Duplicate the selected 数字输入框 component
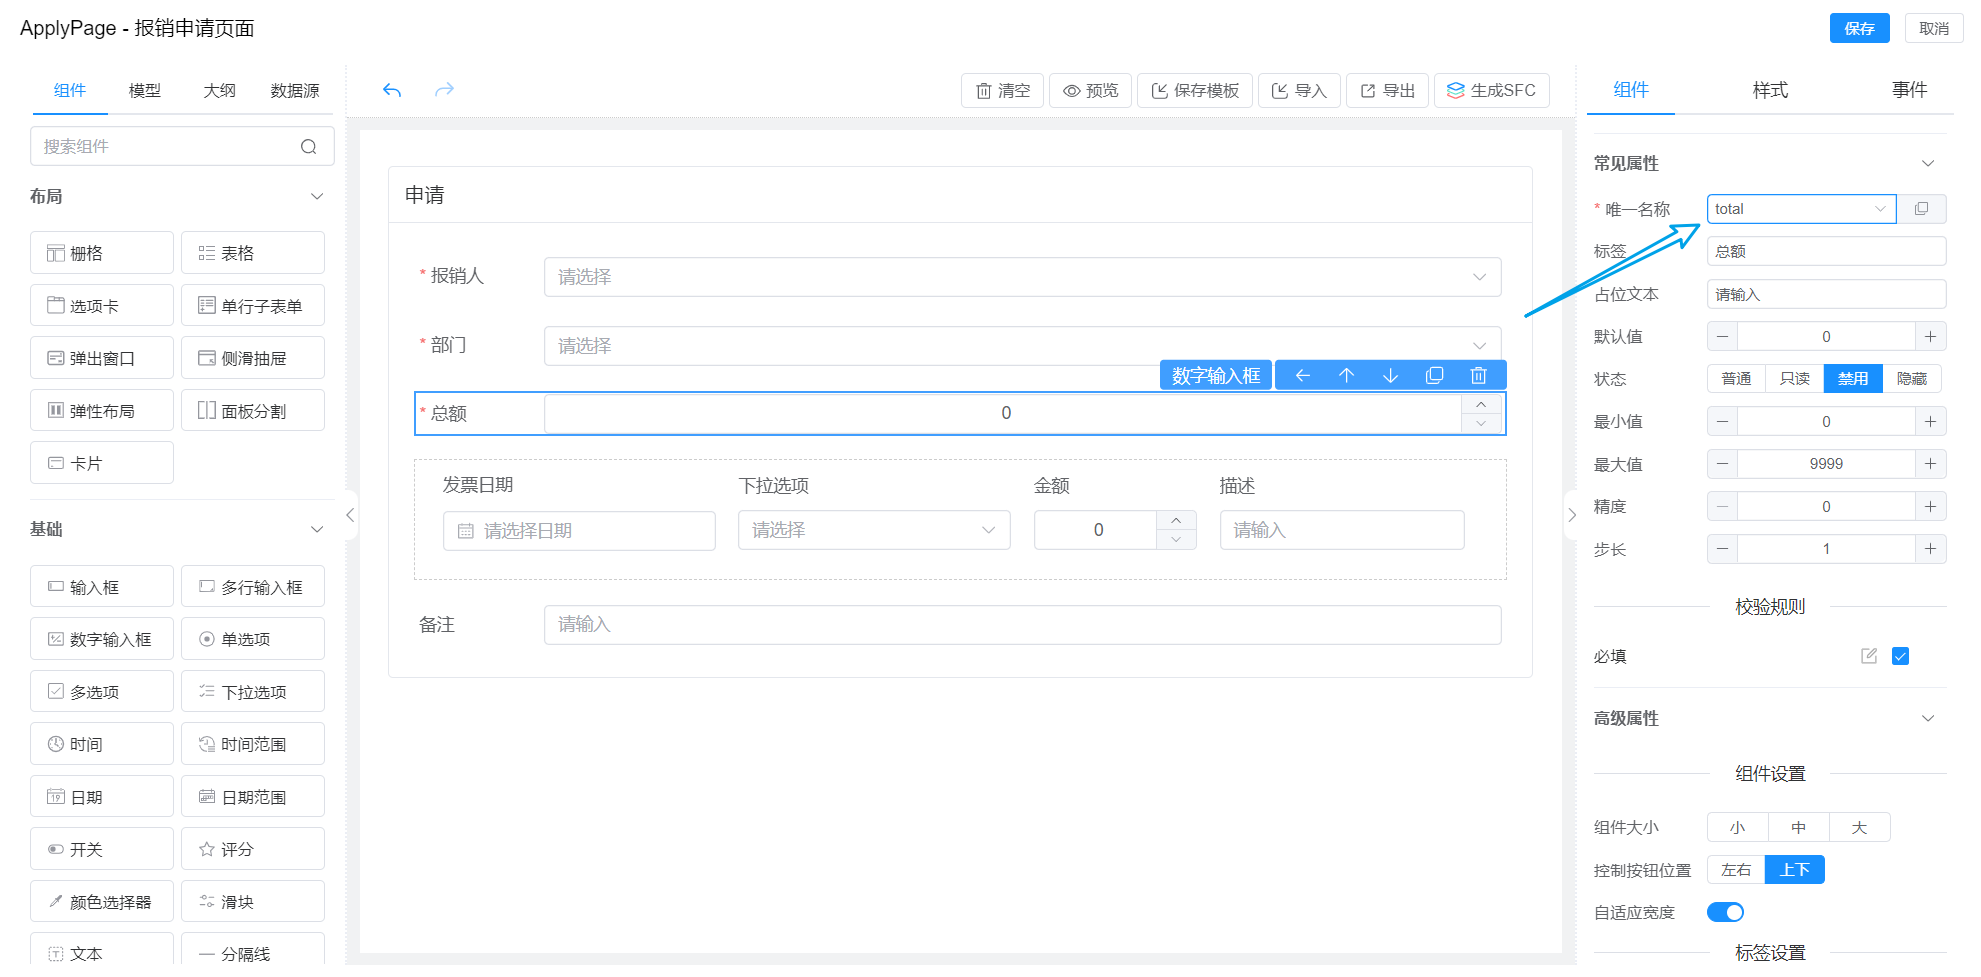This screenshot has height=977, width=1981. pos(1434,375)
